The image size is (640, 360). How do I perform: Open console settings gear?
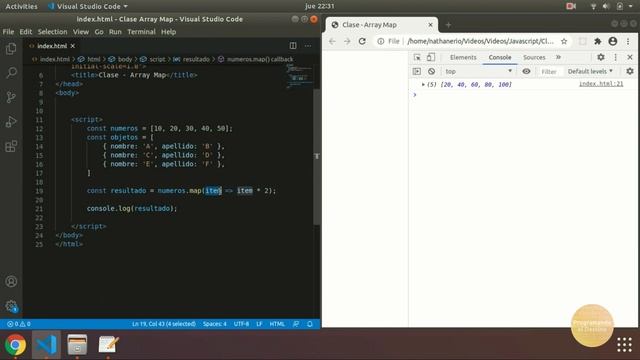coord(630,71)
